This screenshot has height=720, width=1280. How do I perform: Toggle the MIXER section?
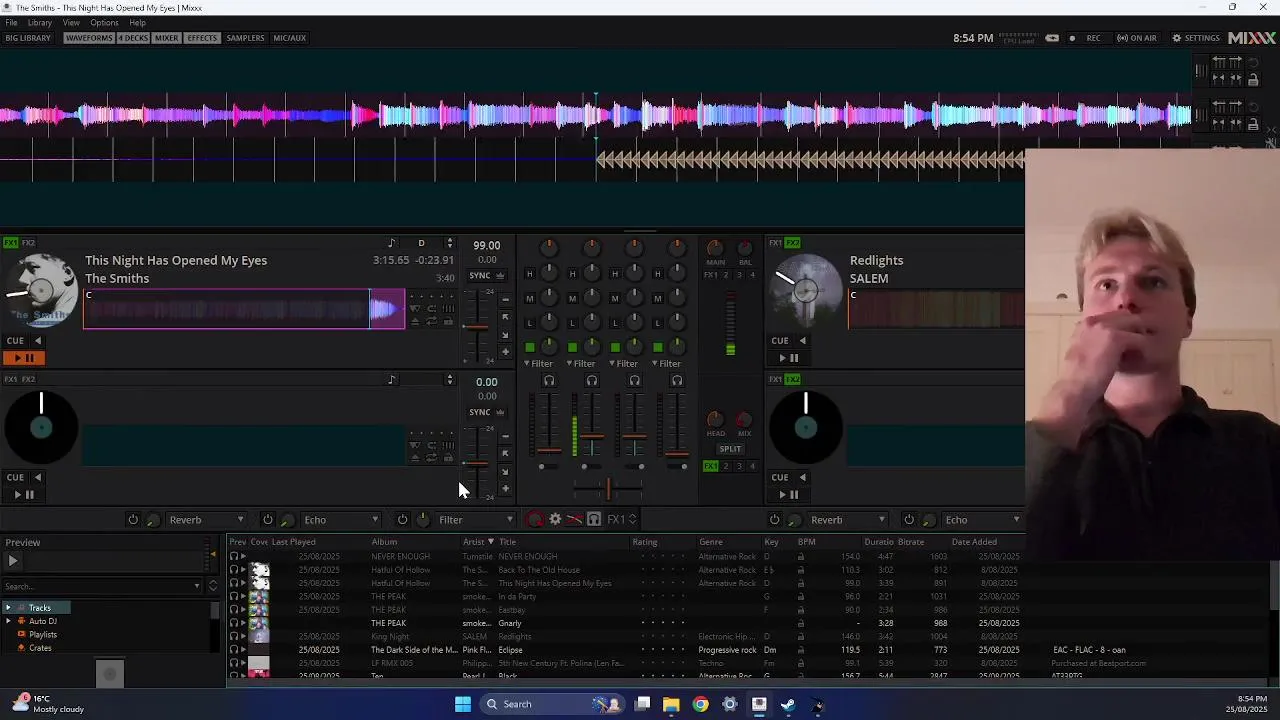tap(166, 38)
